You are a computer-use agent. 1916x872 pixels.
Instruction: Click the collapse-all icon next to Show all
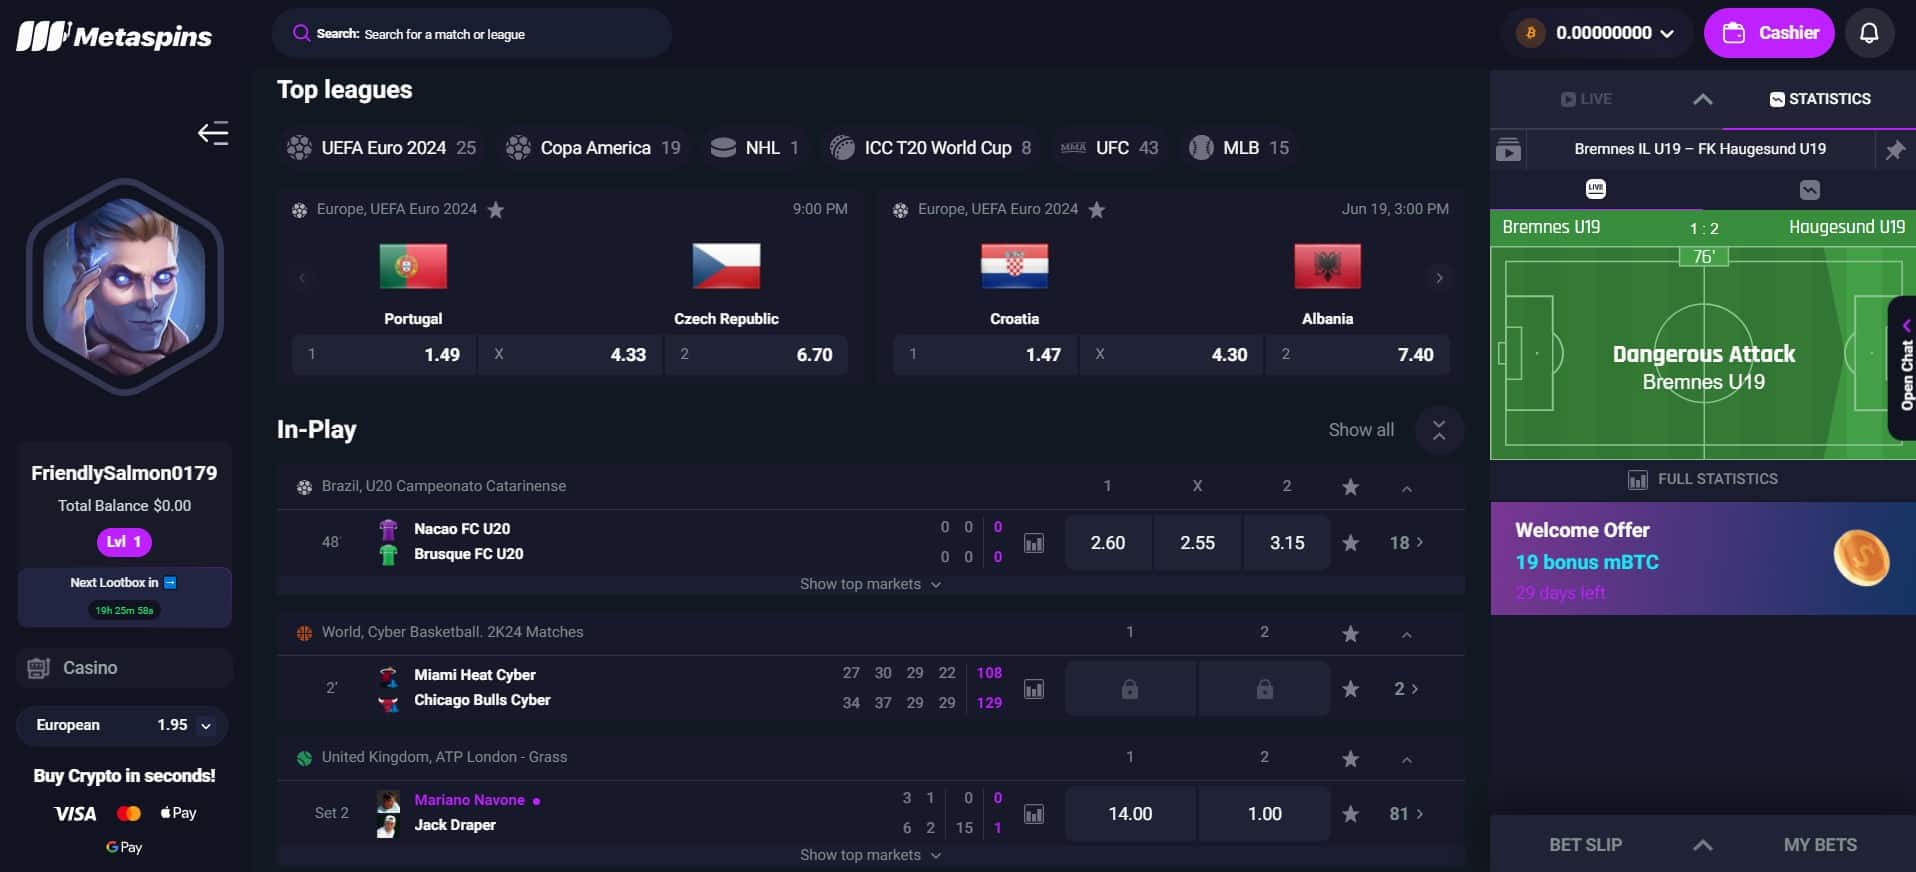tap(1439, 430)
